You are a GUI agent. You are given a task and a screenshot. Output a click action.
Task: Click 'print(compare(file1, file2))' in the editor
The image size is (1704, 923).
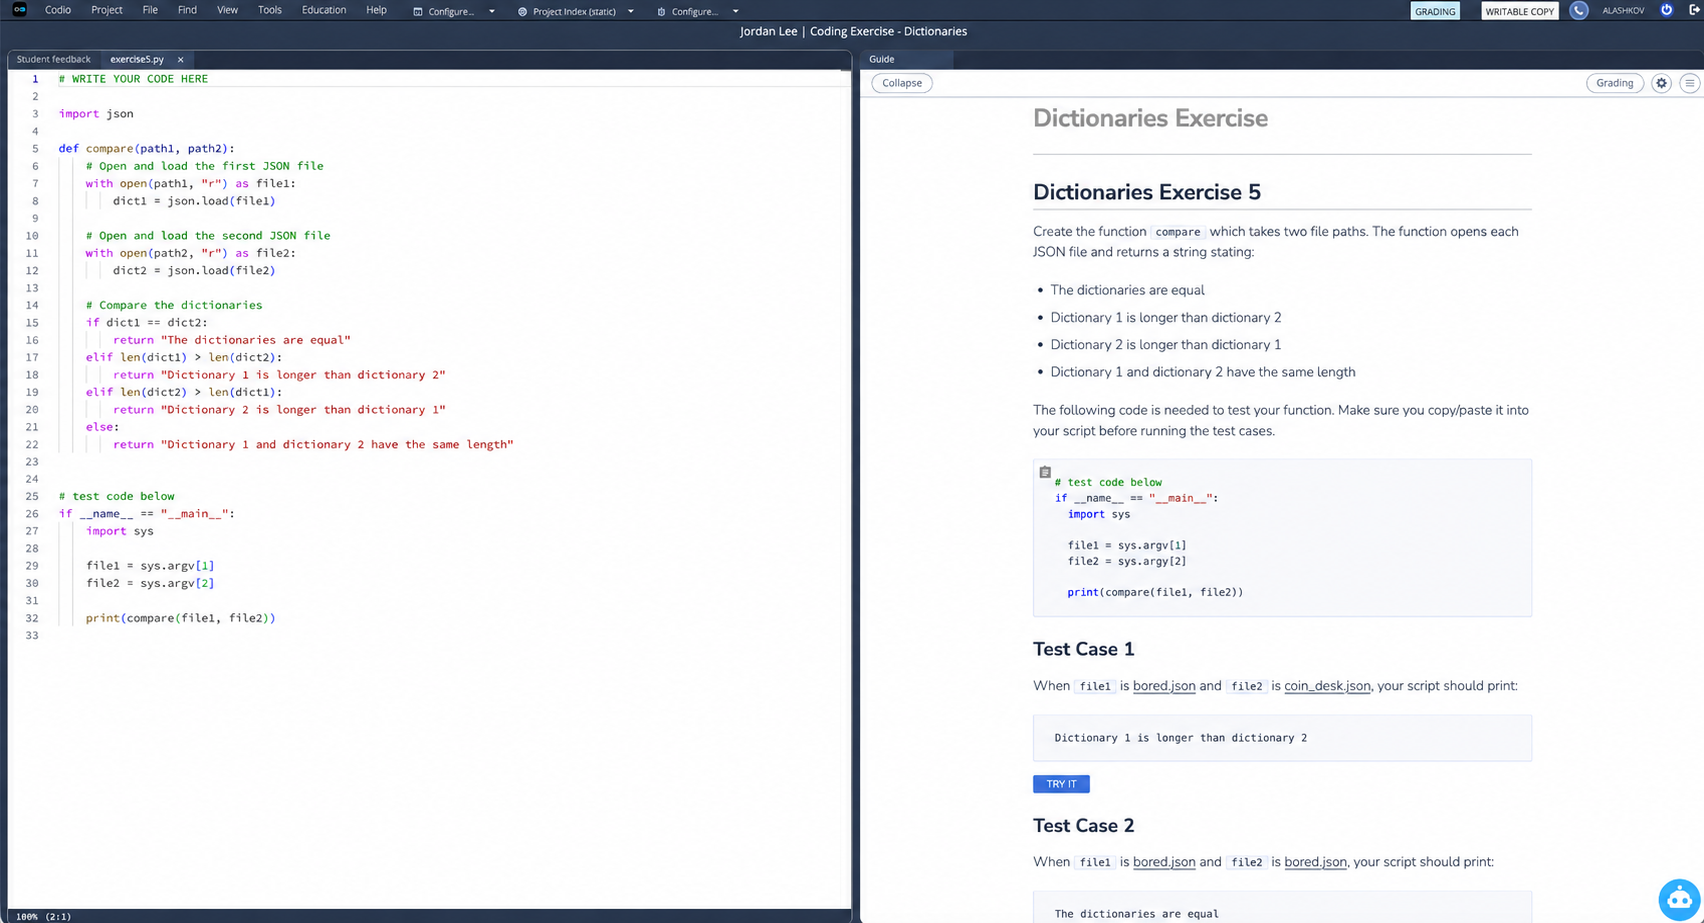[180, 618]
